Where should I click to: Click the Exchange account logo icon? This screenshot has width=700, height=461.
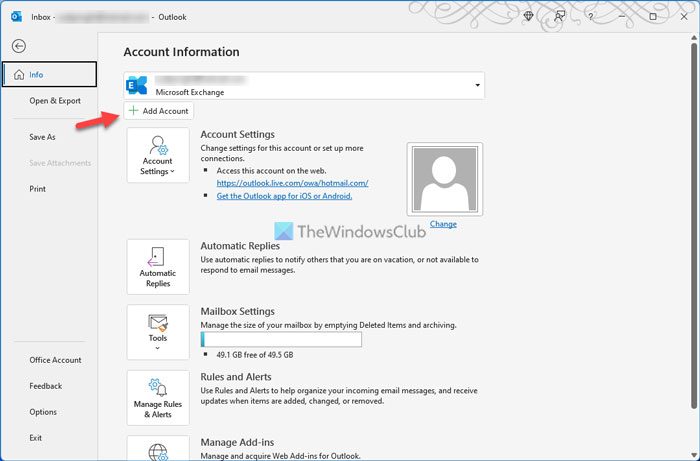137,85
